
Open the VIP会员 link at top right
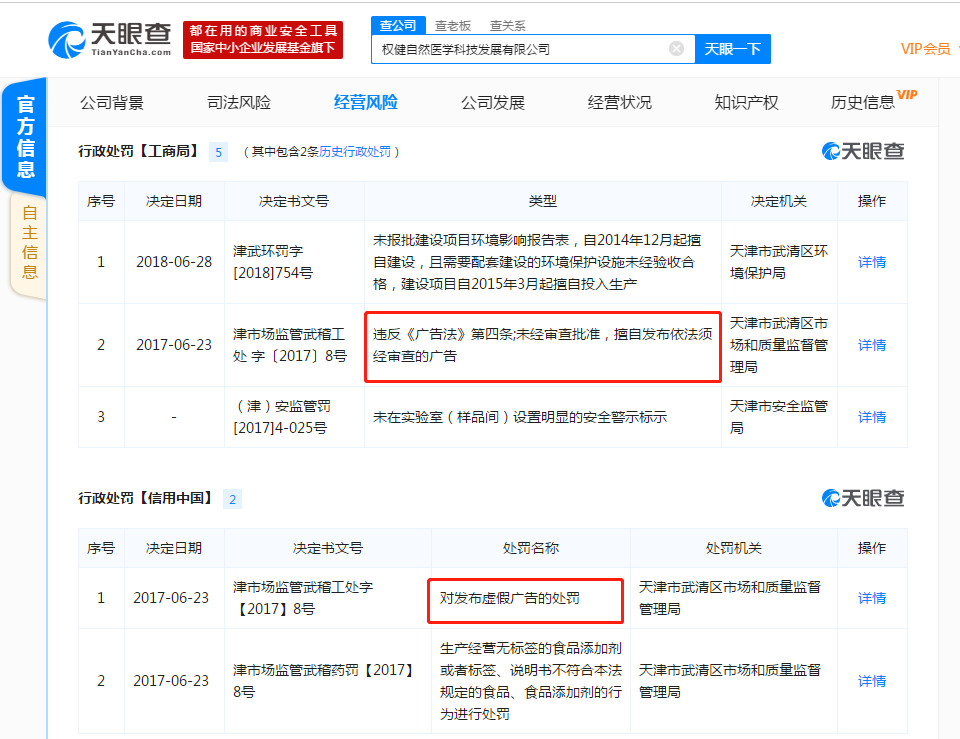pyautogui.click(x=925, y=48)
